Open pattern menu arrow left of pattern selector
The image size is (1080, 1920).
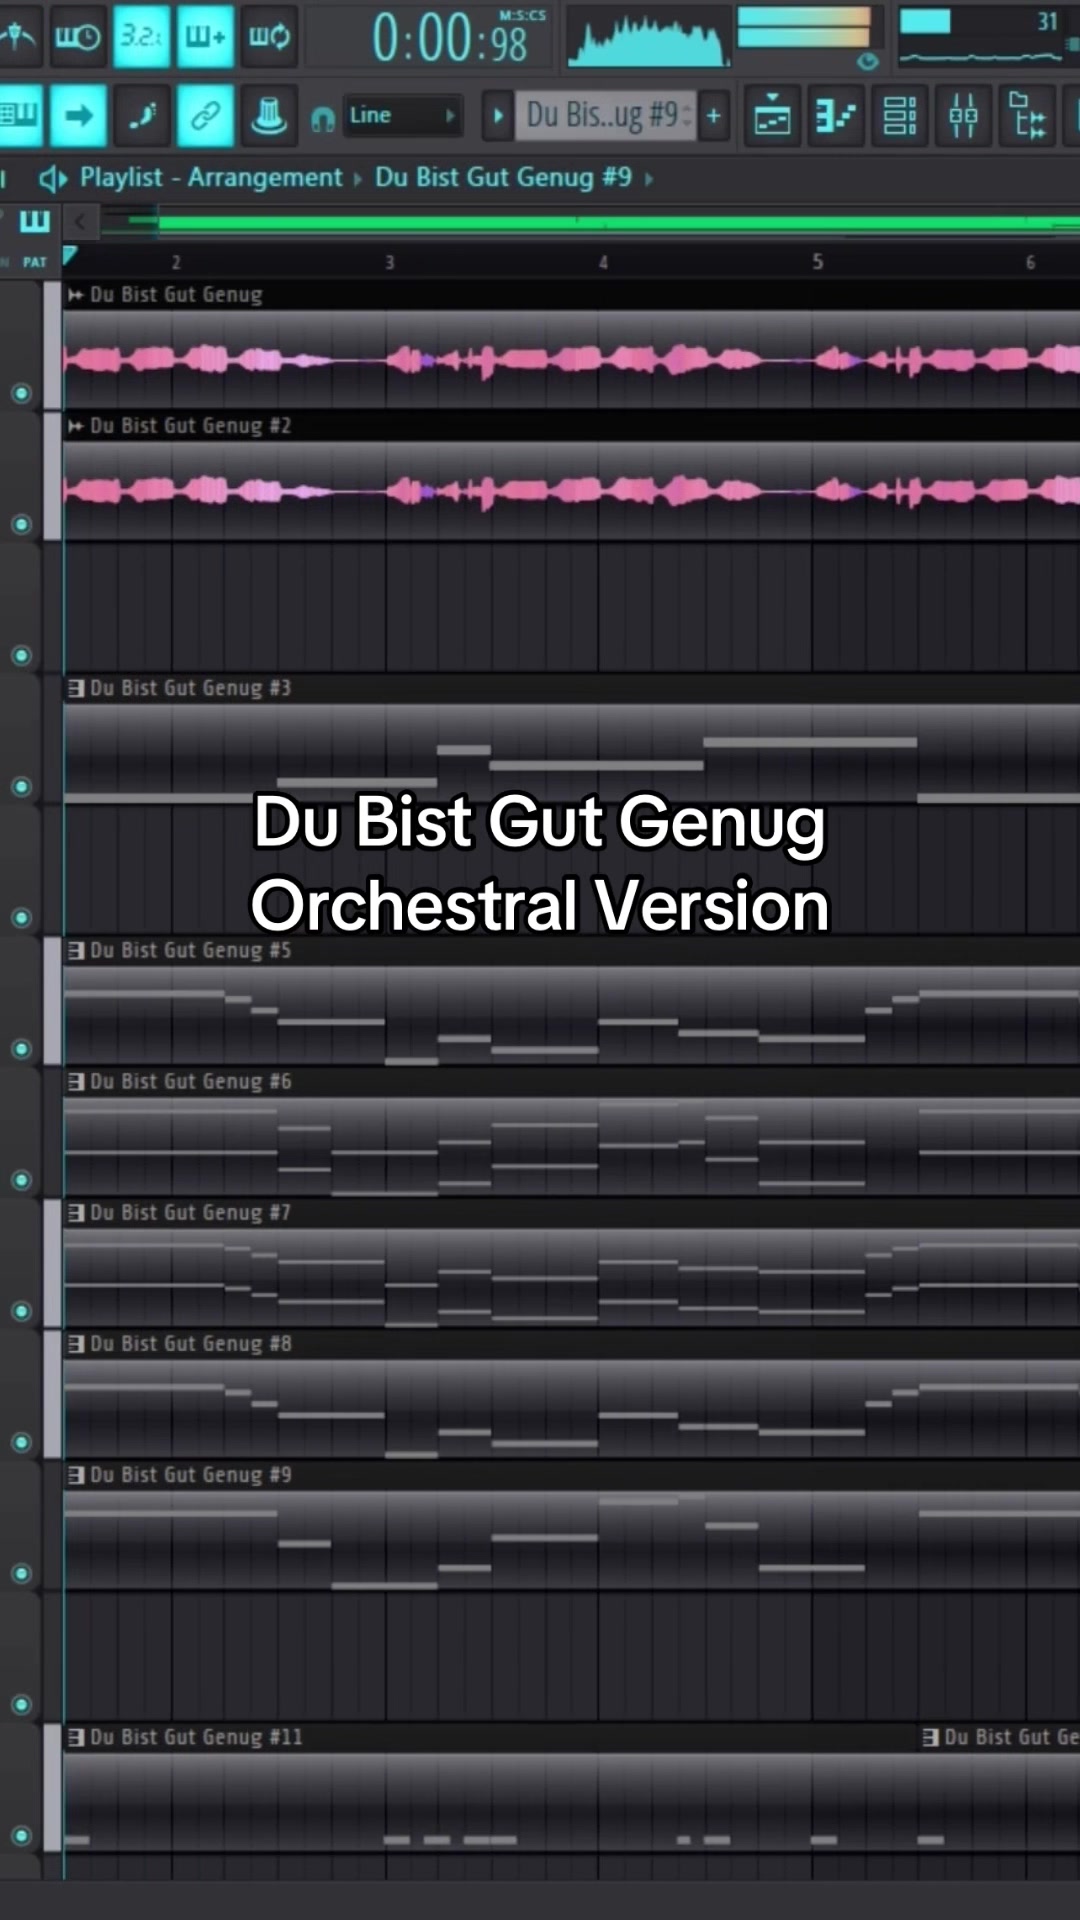click(x=497, y=116)
